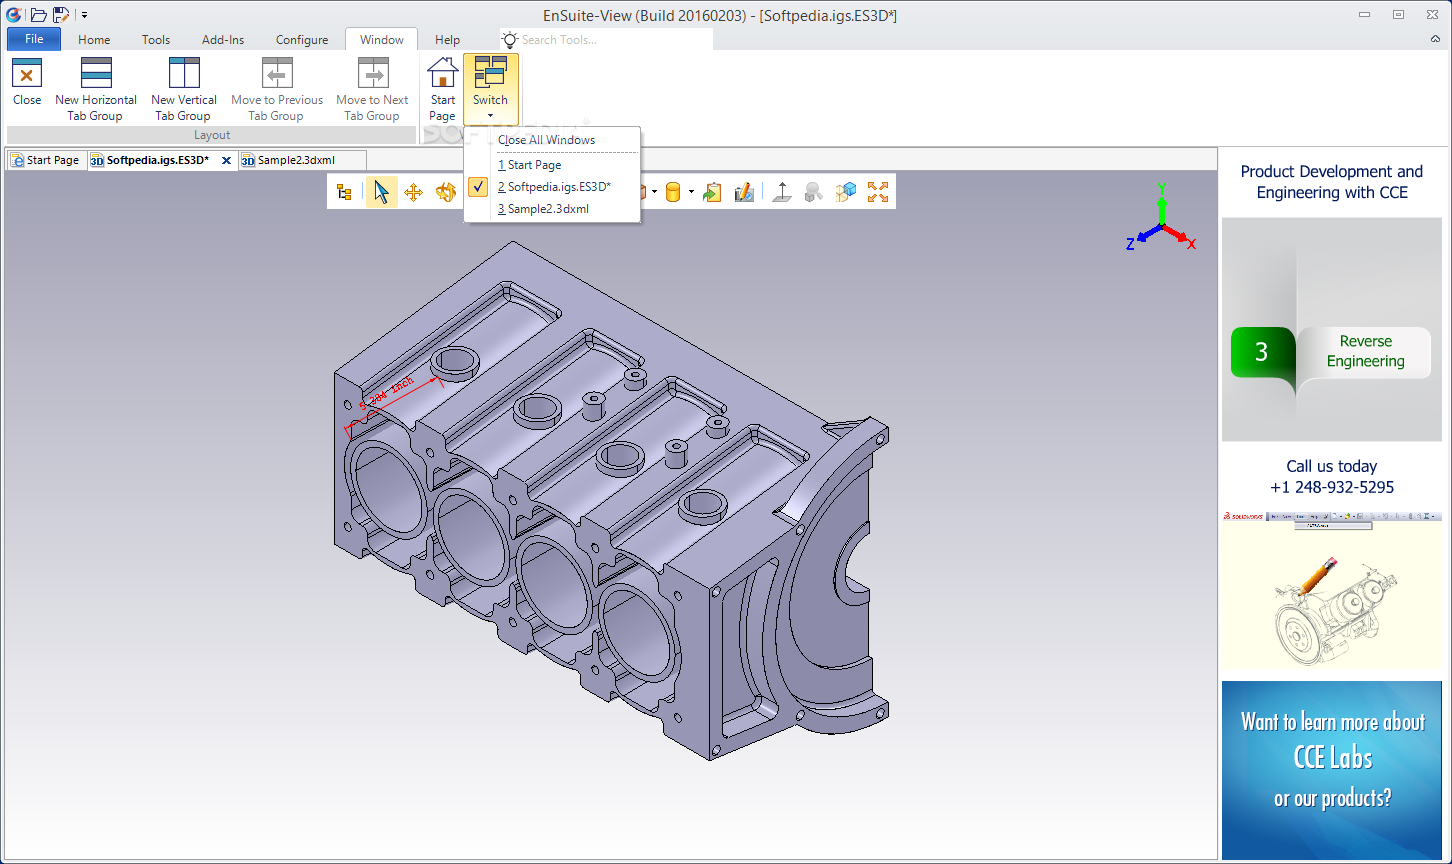Activate the Pan move tool
This screenshot has width=1452, height=864.
(x=413, y=192)
